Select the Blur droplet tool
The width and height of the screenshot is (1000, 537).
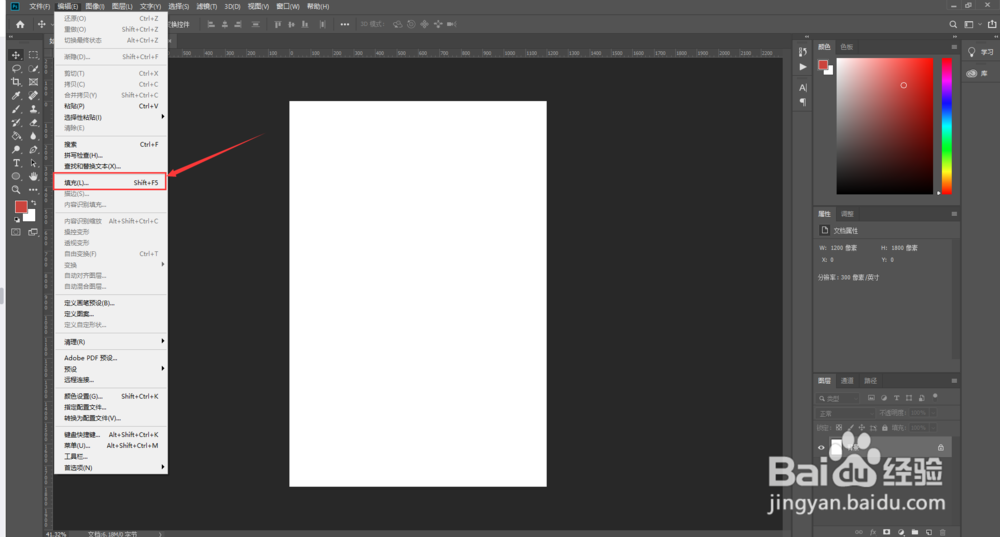point(33,136)
